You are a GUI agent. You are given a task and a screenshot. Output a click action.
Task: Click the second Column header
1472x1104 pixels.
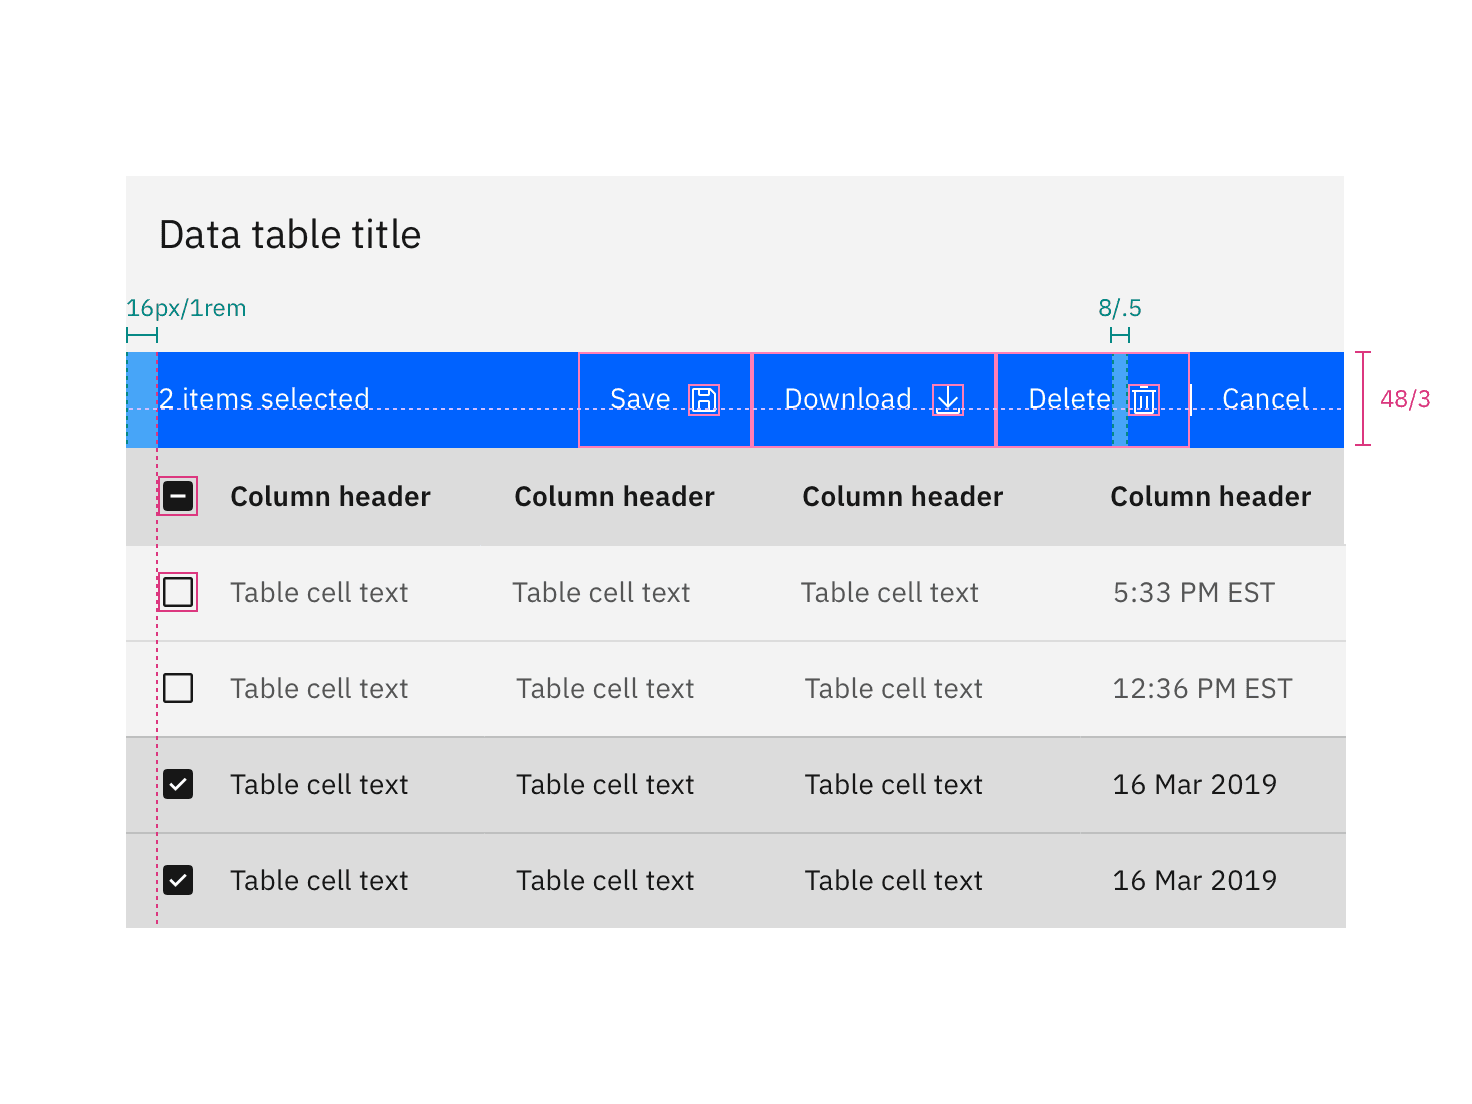click(x=614, y=496)
